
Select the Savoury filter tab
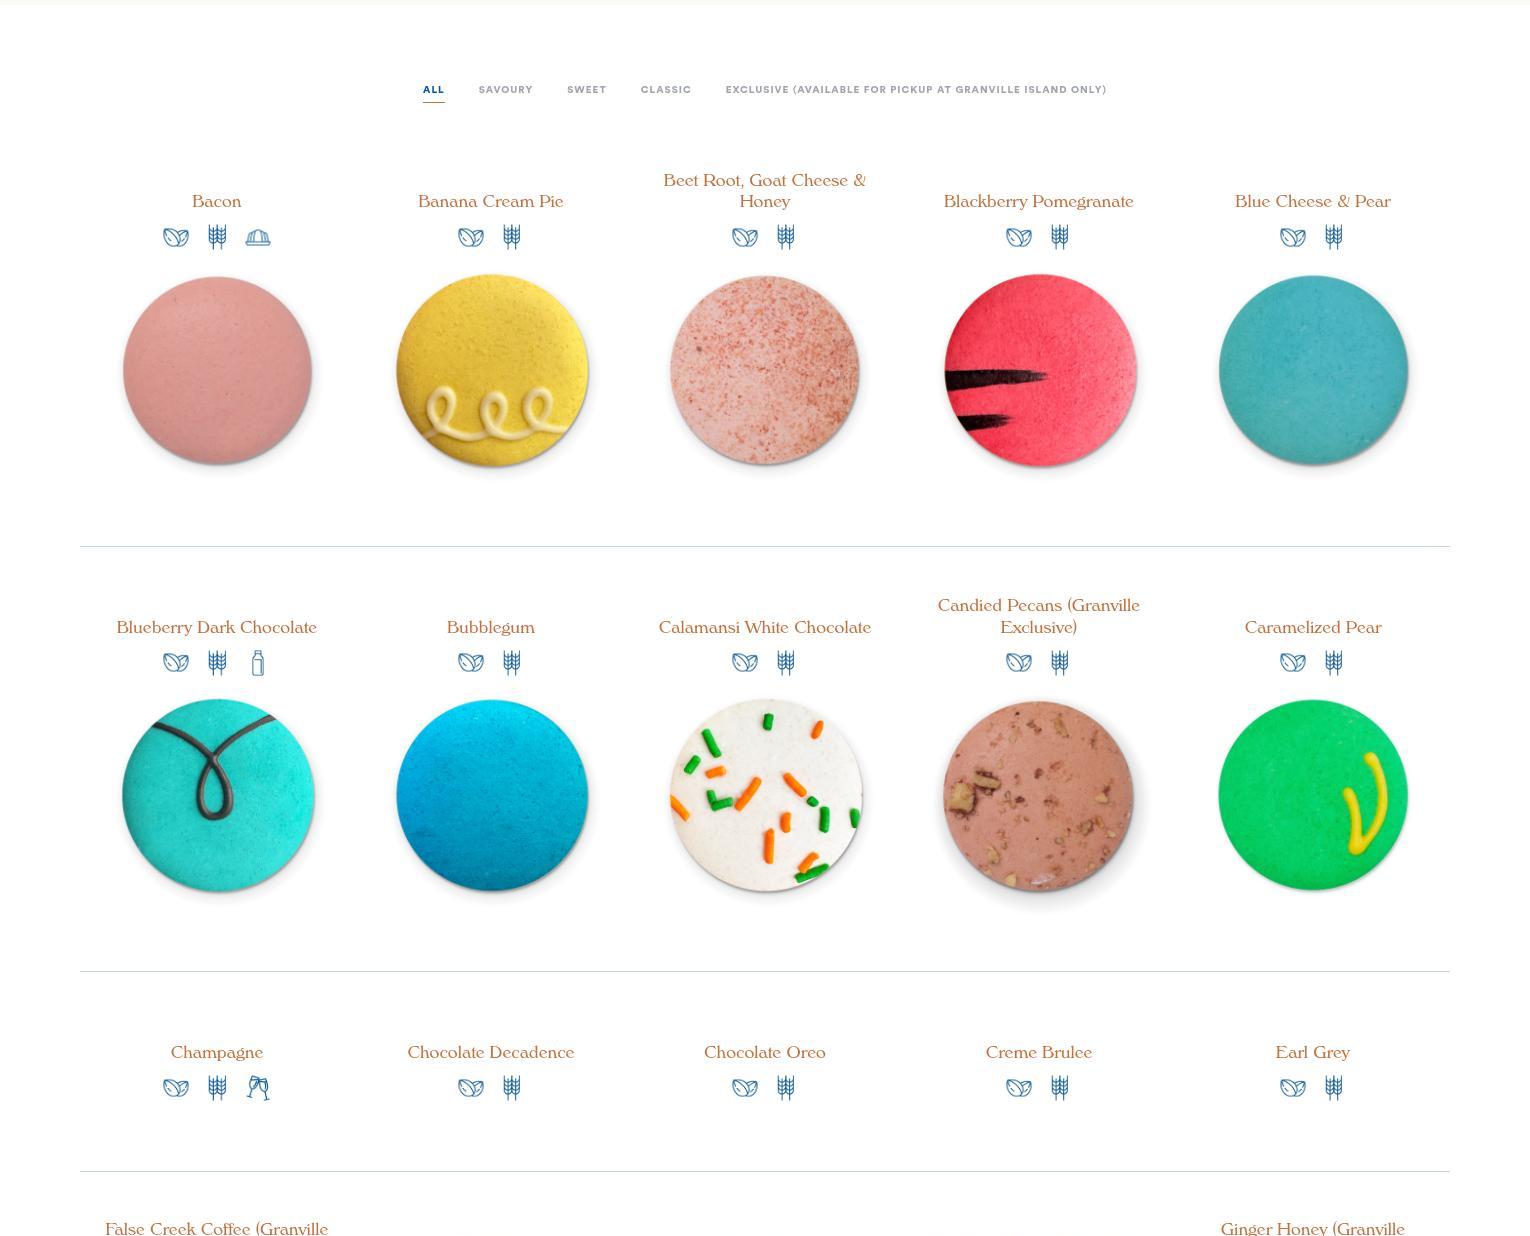coord(505,90)
